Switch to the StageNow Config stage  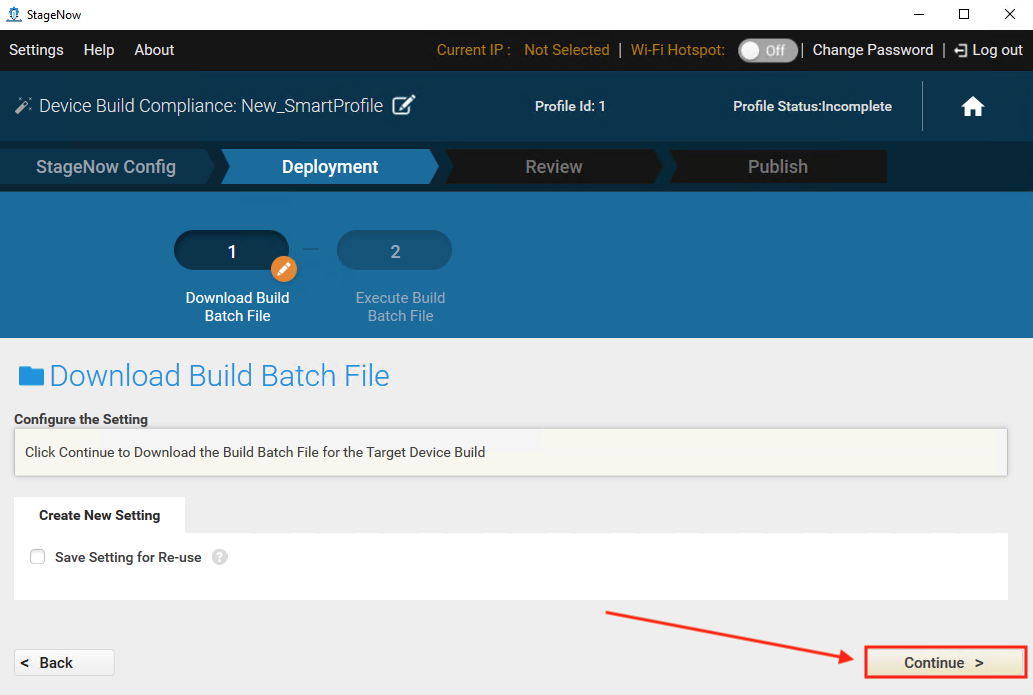point(106,167)
